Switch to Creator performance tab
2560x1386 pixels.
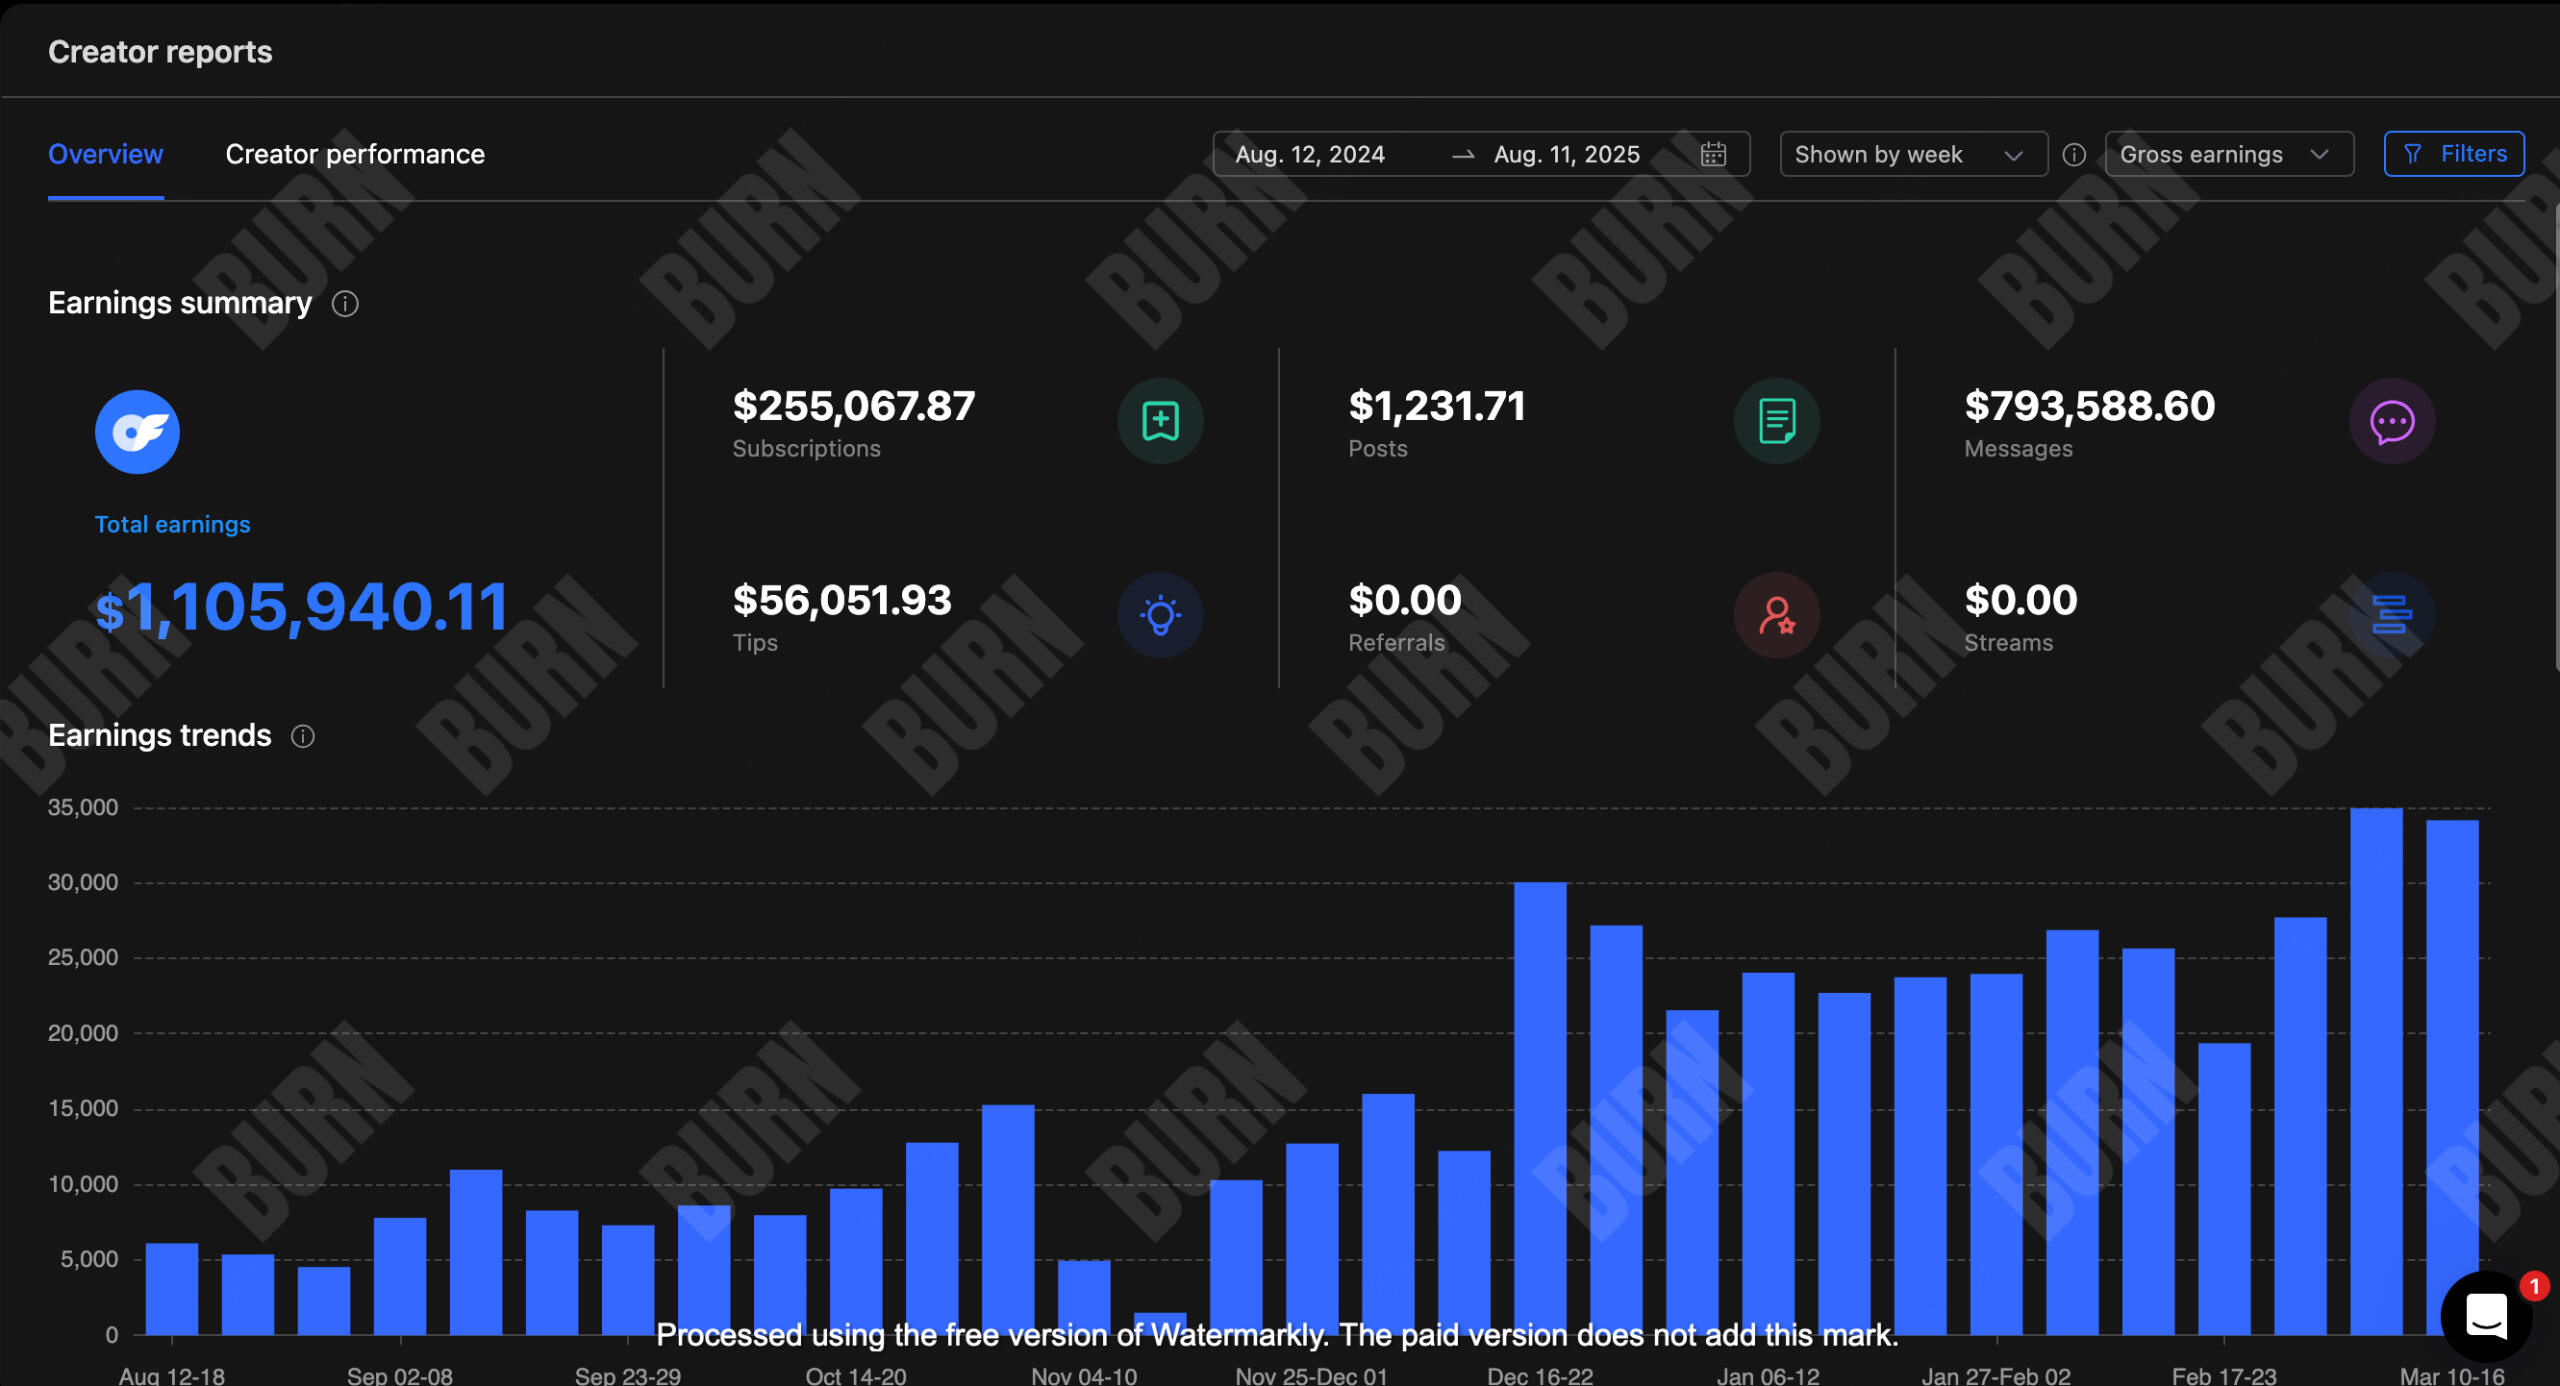click(355, 154)
